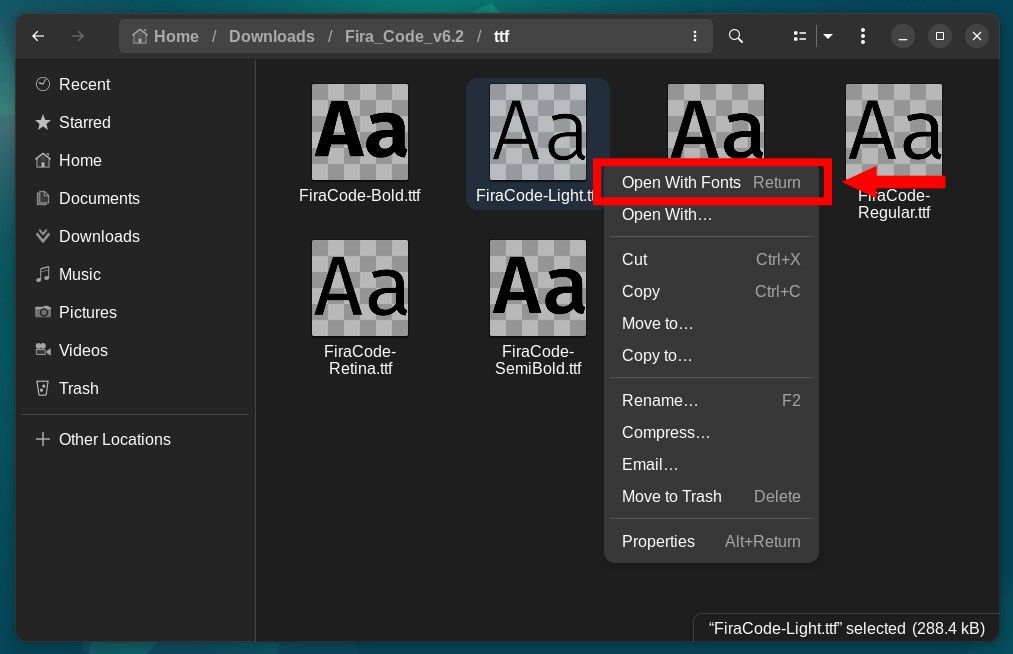This screenshot has height=654, width=1013.
Task: Click the Music note icon
Action: click(43, 274)
